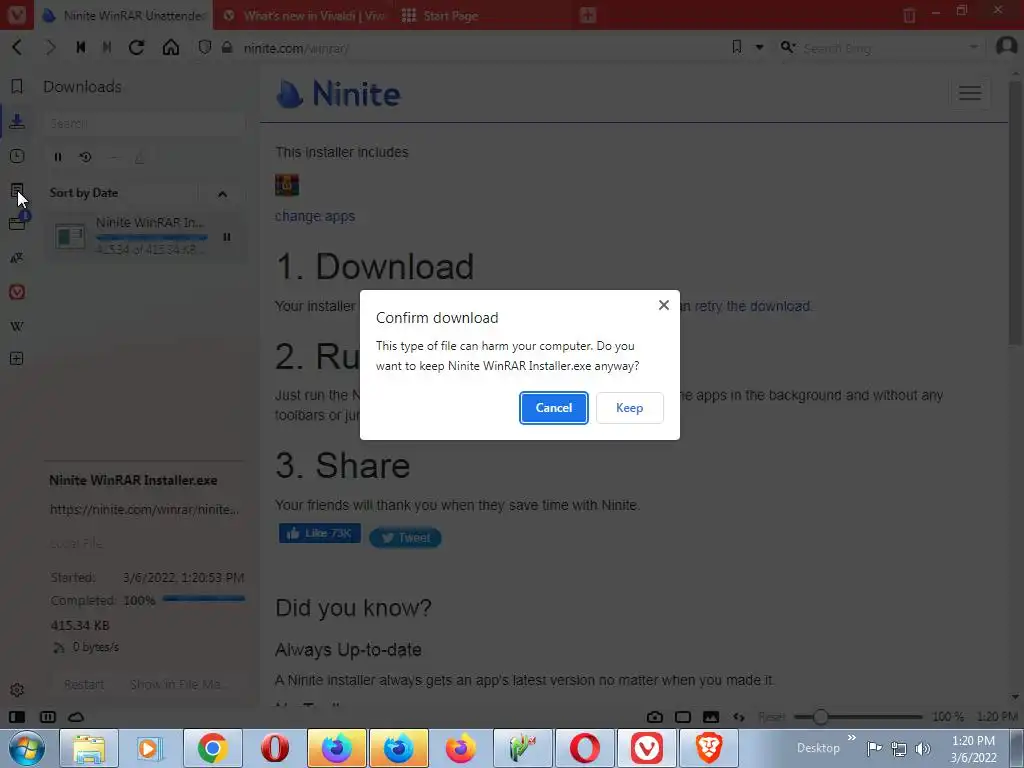Open the Windows Start button
The width and height of the screenshot is (1024, 768).
point(27,748)
